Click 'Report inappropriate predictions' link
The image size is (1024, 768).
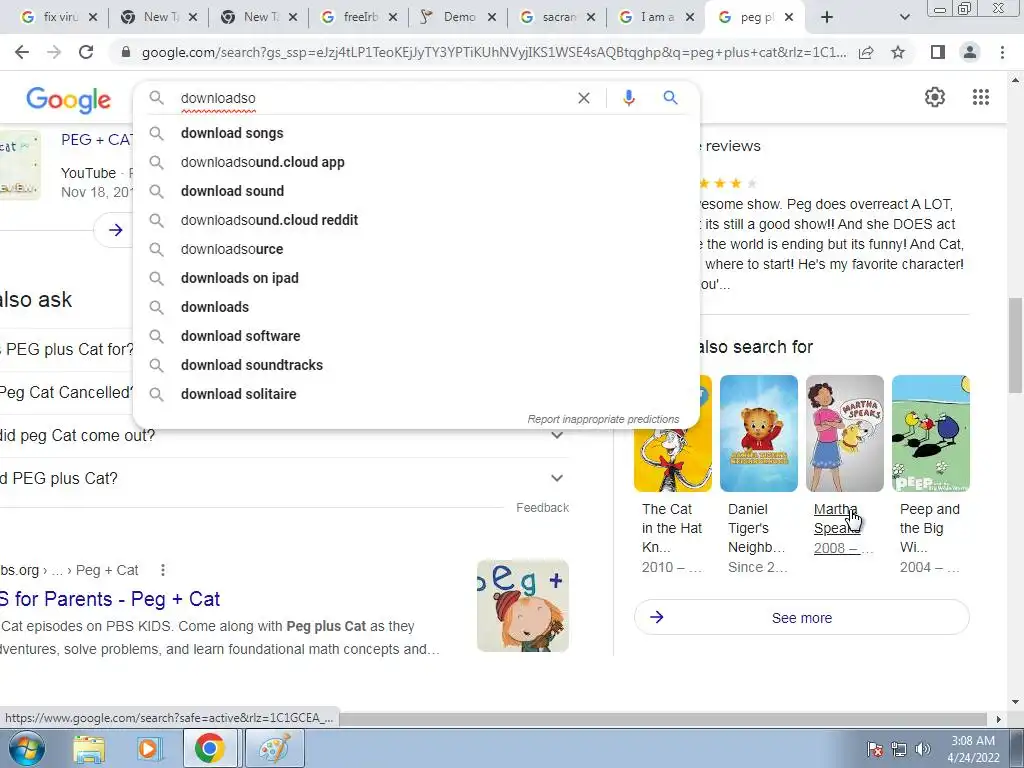603,419
